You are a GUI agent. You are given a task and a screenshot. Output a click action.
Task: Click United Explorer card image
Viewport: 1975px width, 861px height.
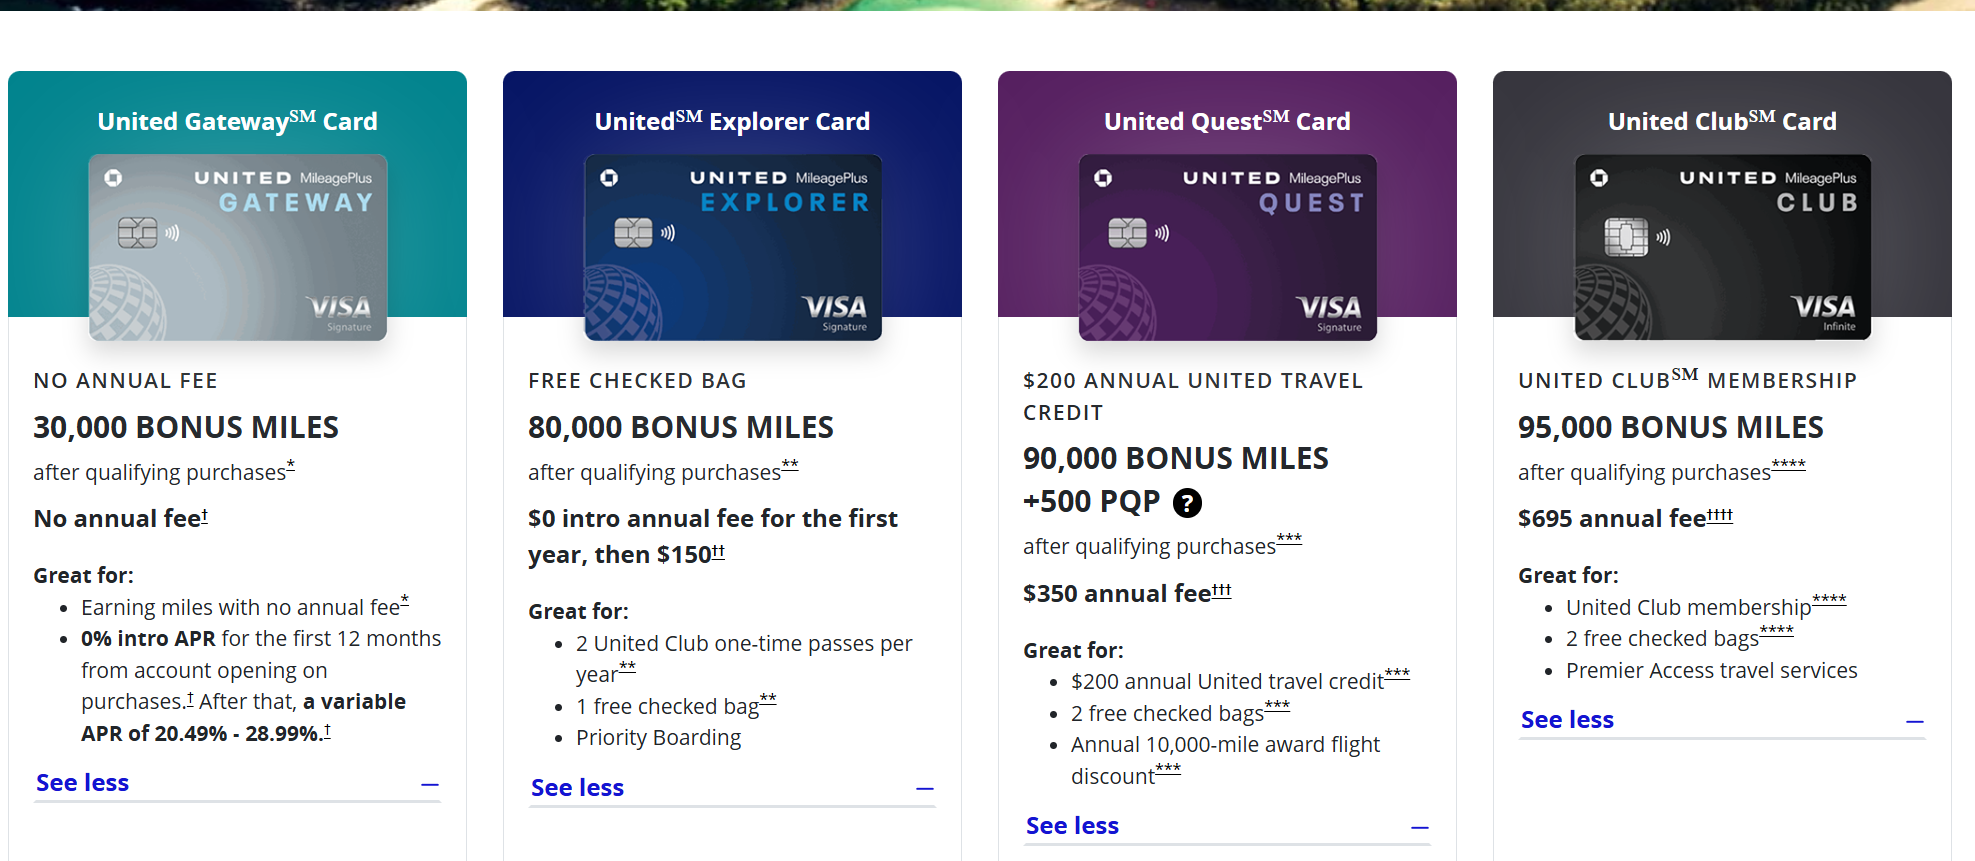click(x=733, y=247)
